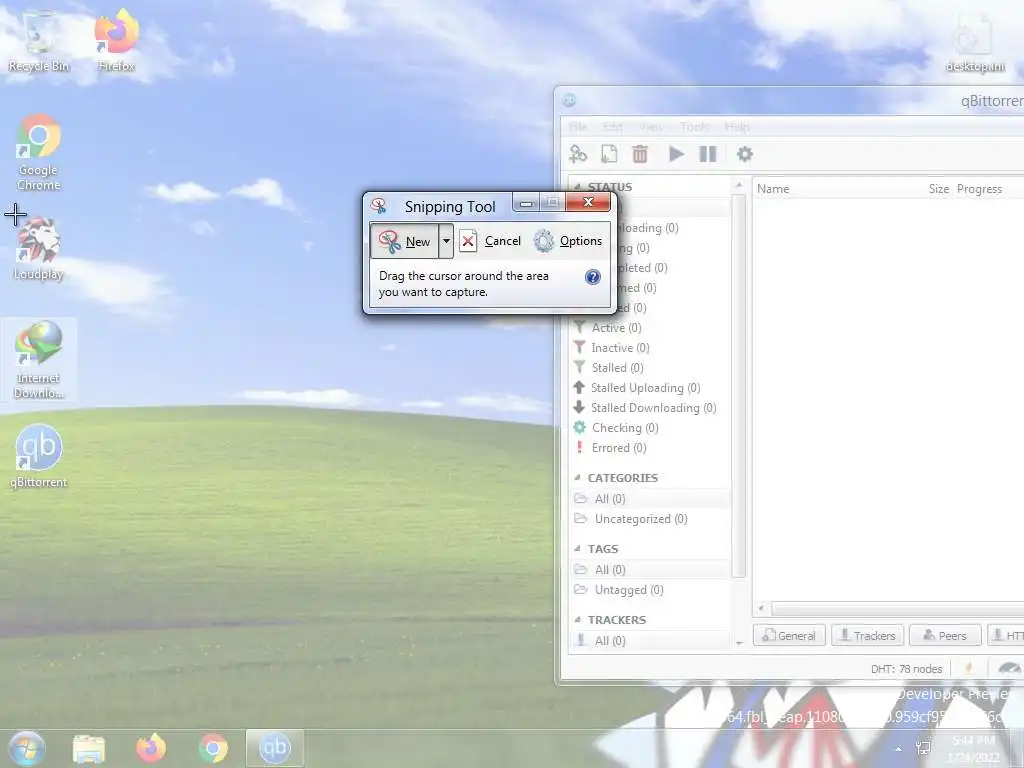Viewport: 1024px width, 768px height.
Task: Open Snipping Tool Options
Action: click(568, 241)
